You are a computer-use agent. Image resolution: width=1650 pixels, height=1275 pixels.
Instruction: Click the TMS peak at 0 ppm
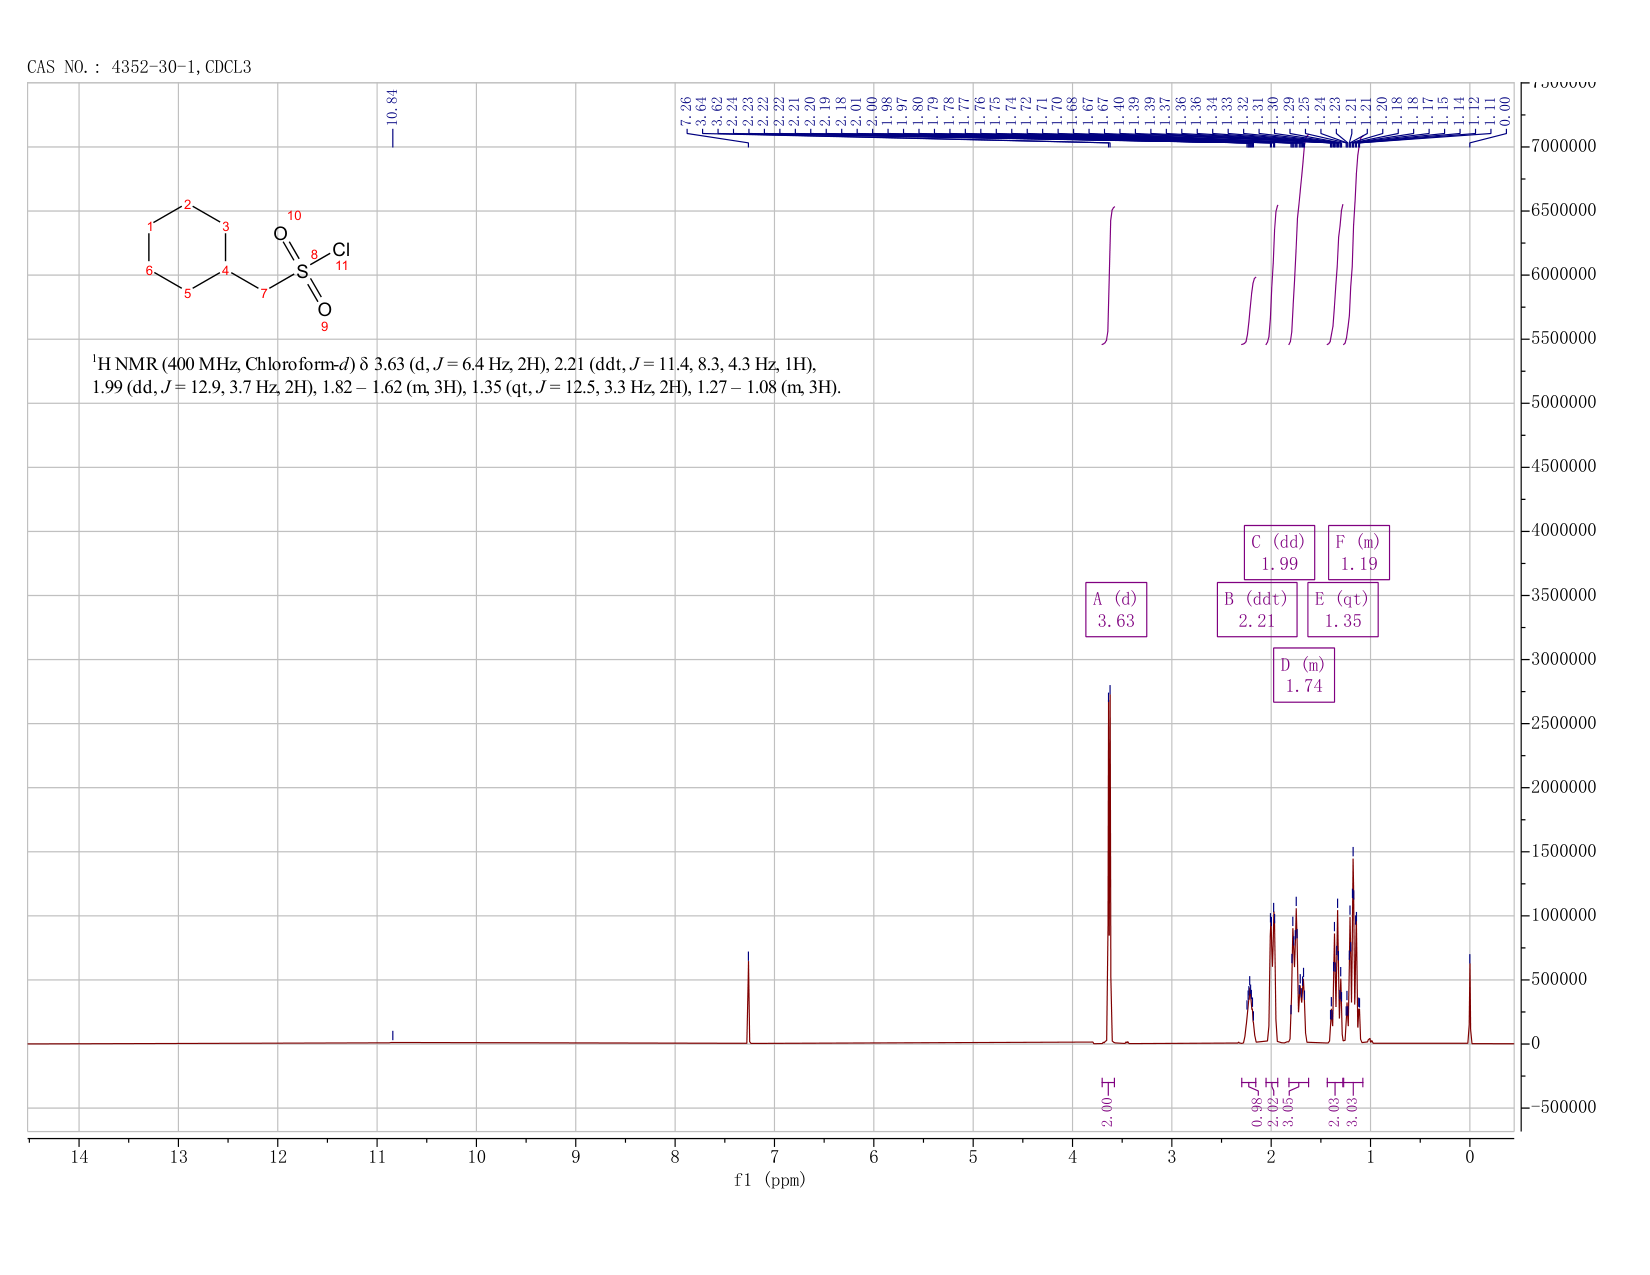coord(1469,998)
